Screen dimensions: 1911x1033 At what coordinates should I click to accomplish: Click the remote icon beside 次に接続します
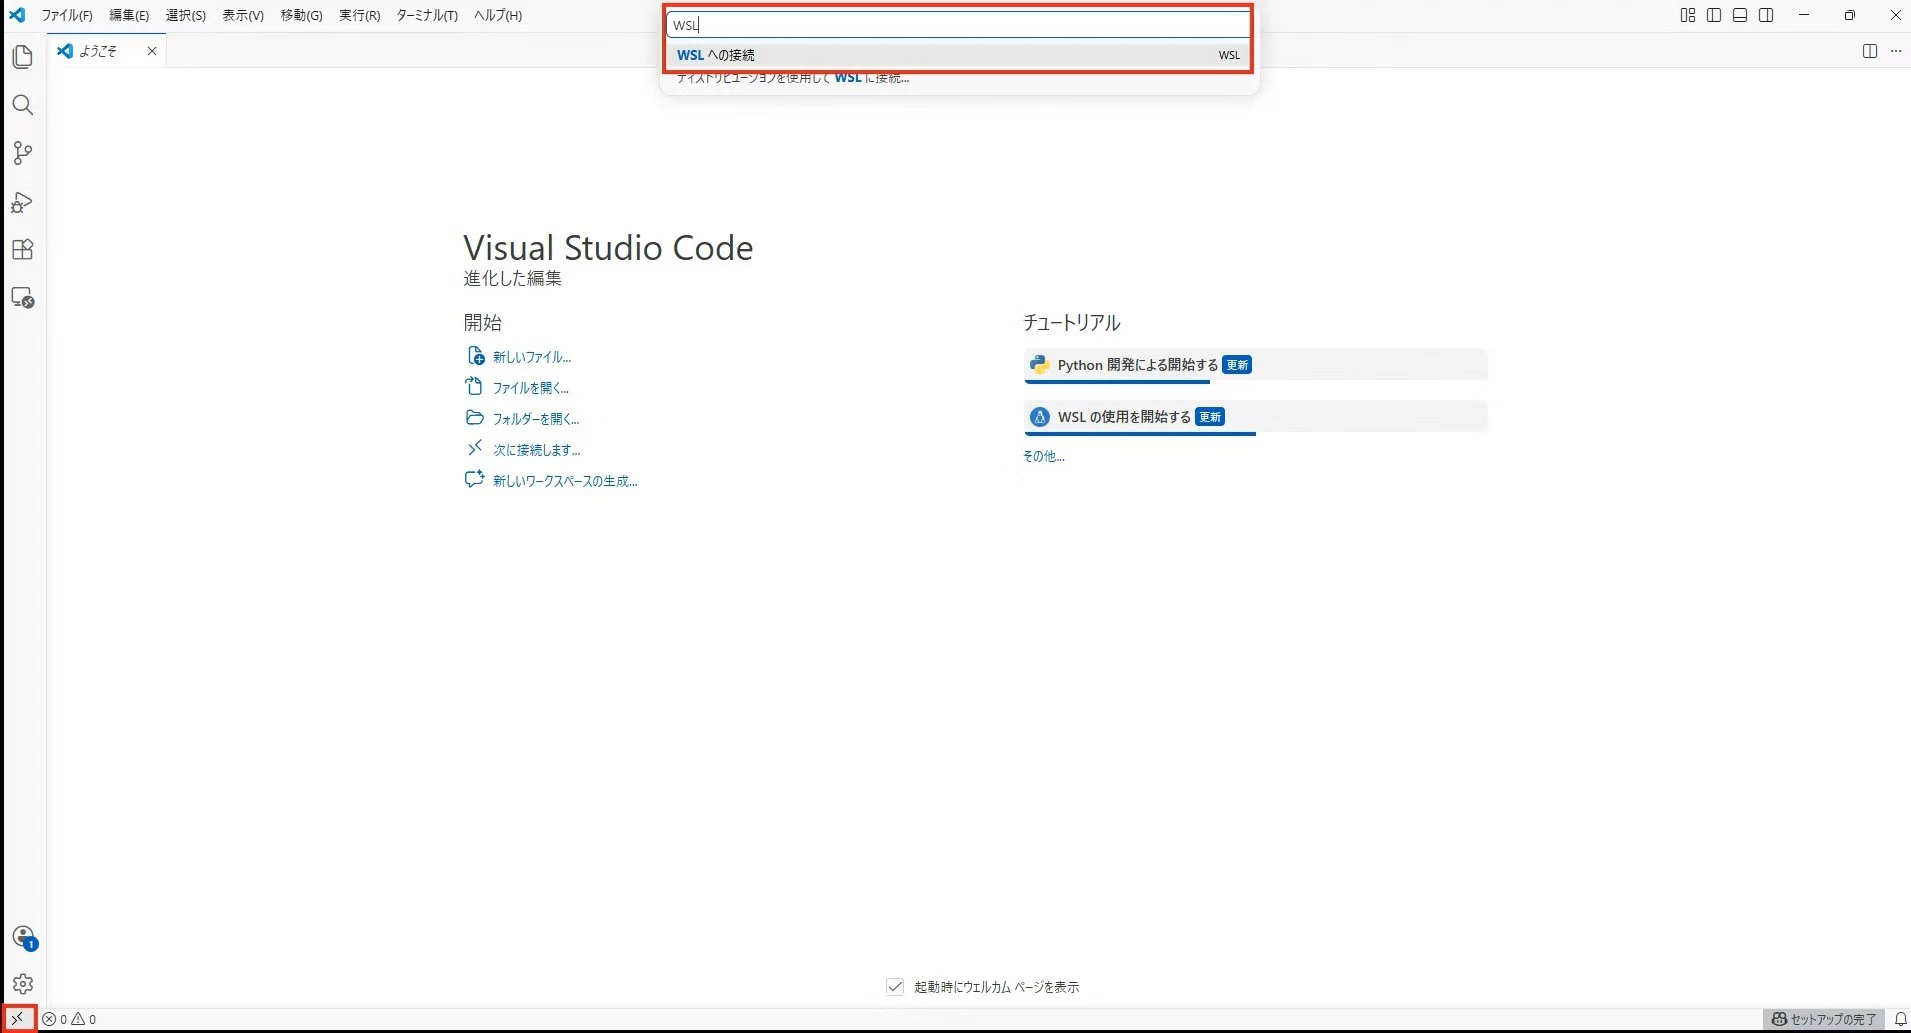tap(475, 449)
